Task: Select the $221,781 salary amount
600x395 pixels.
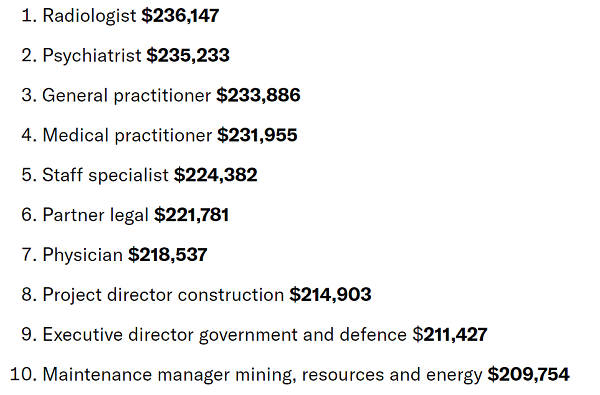Action: pos(191,215)
